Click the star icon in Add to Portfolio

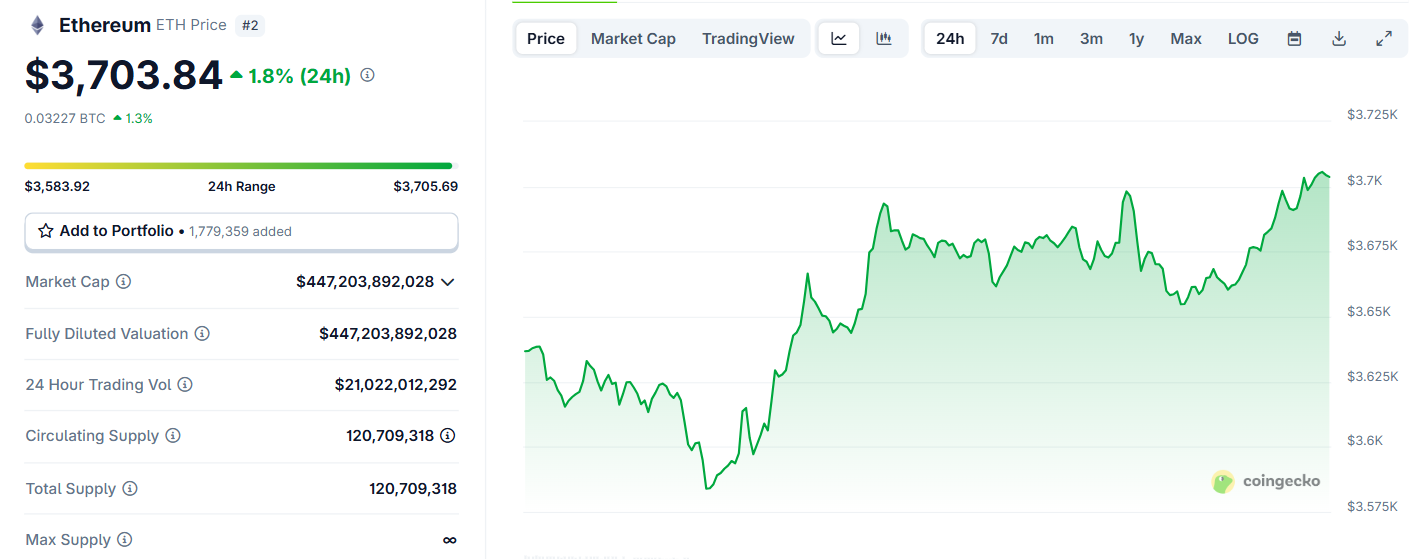coord(46,231)
